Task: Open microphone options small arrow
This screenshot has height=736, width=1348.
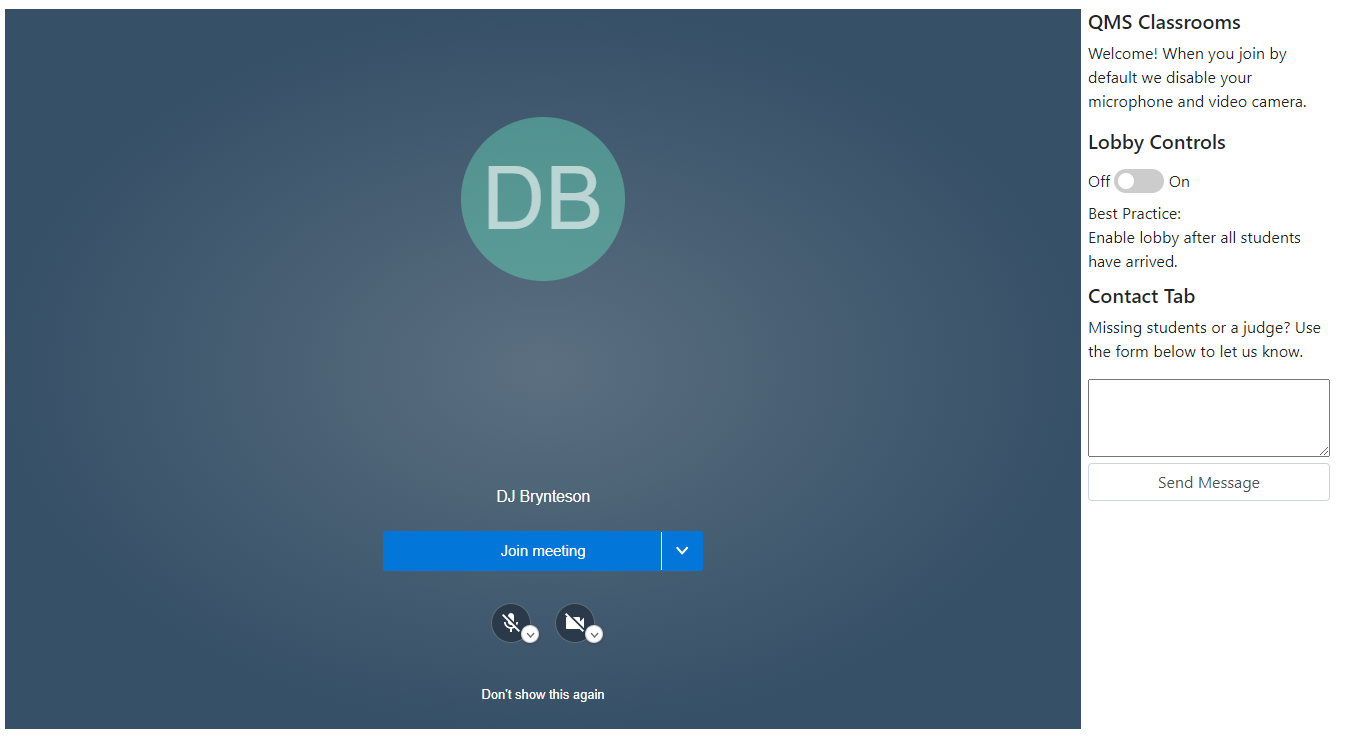Action: [x=531, y=635]
